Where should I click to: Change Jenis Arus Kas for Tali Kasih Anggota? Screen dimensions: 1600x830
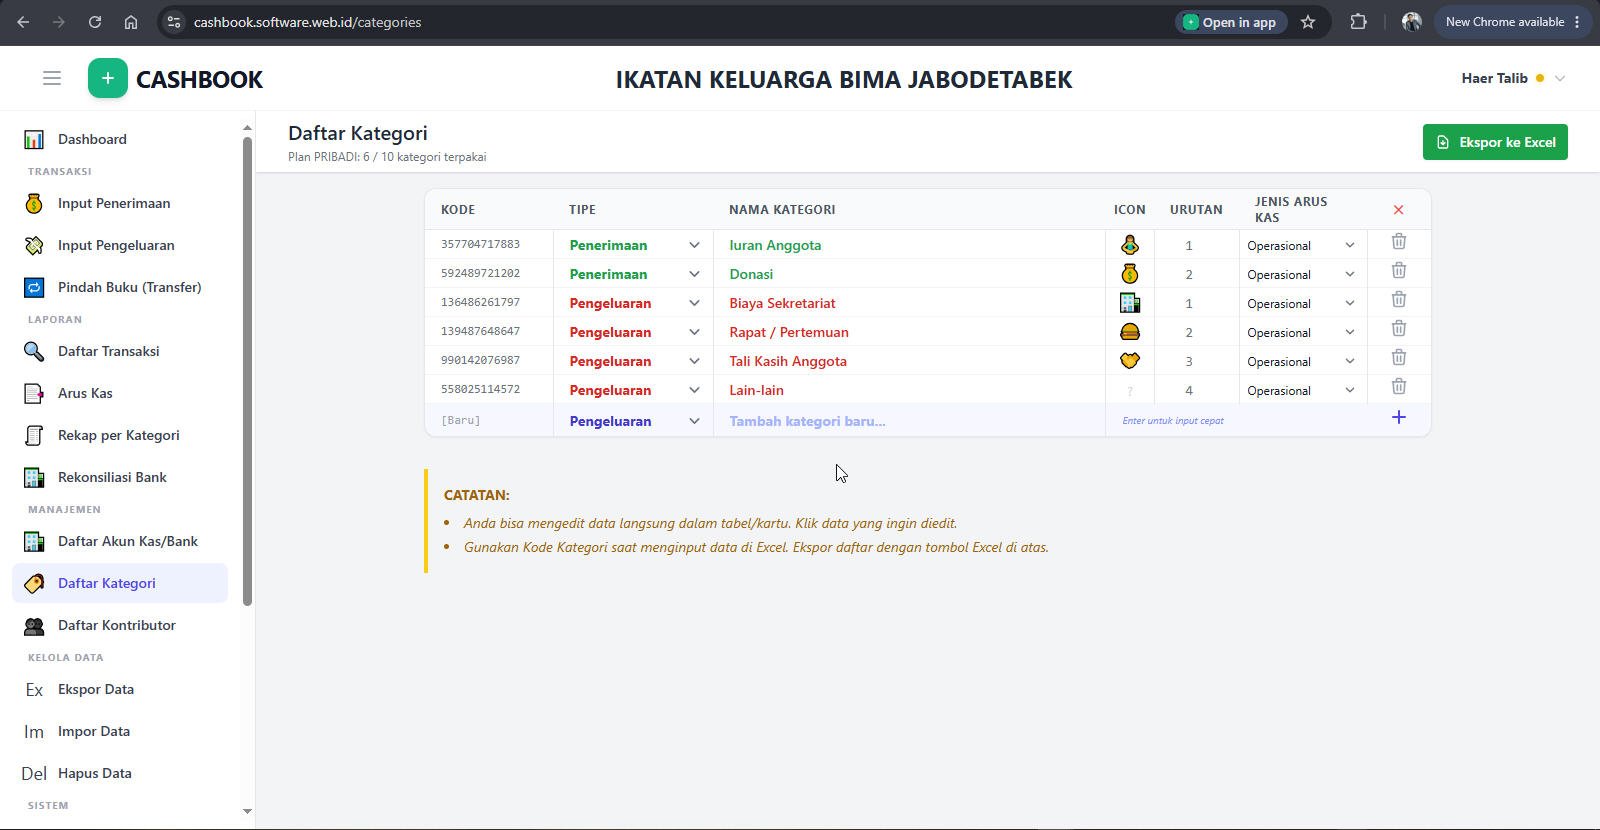pyautogui.click(x=1302, y=361)
